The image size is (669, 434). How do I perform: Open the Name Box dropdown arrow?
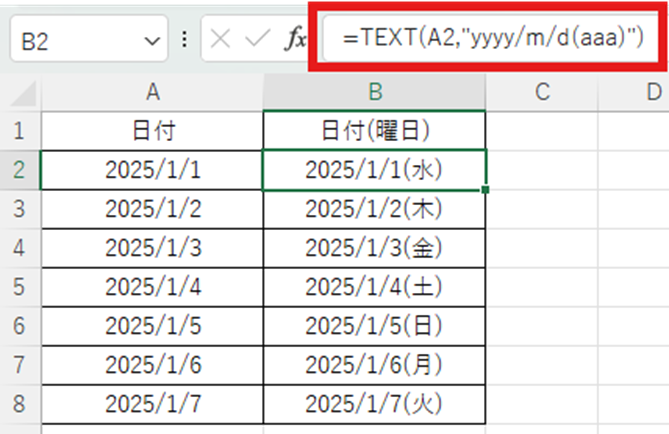coord(152,42)
